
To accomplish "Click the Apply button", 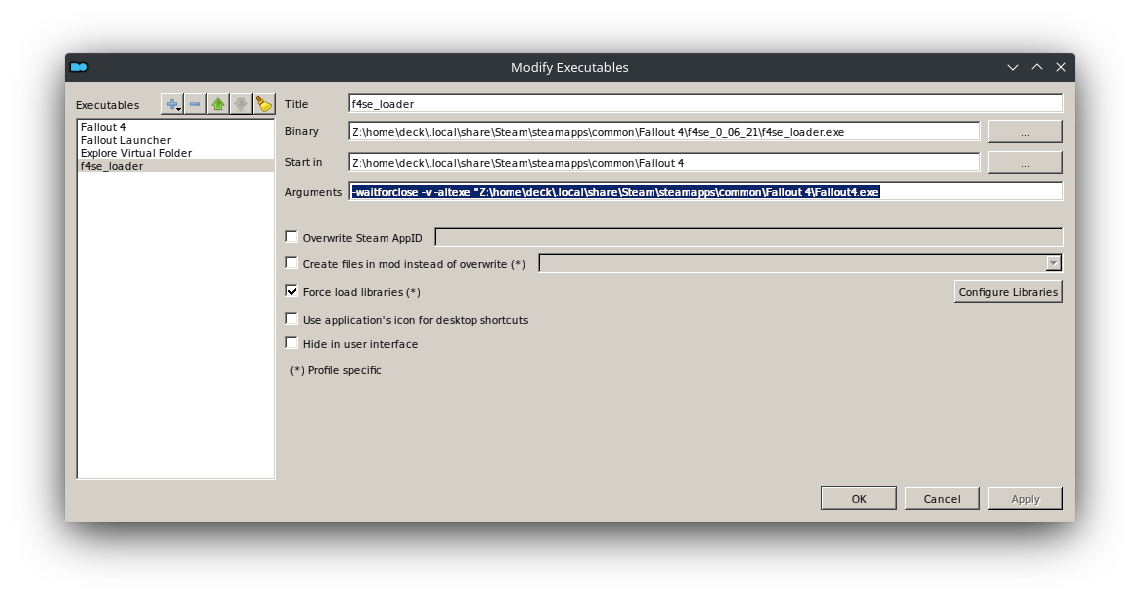I will 1025,499.
